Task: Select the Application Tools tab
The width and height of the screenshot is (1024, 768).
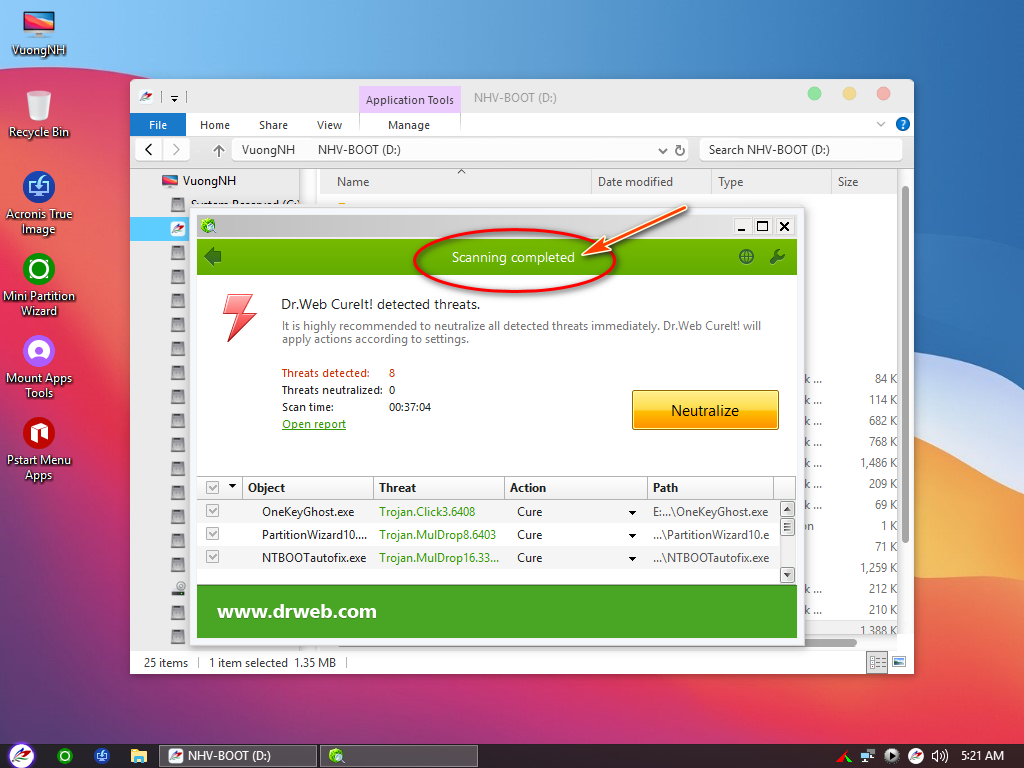Action: pyautogui.click(x=409, y=100)
